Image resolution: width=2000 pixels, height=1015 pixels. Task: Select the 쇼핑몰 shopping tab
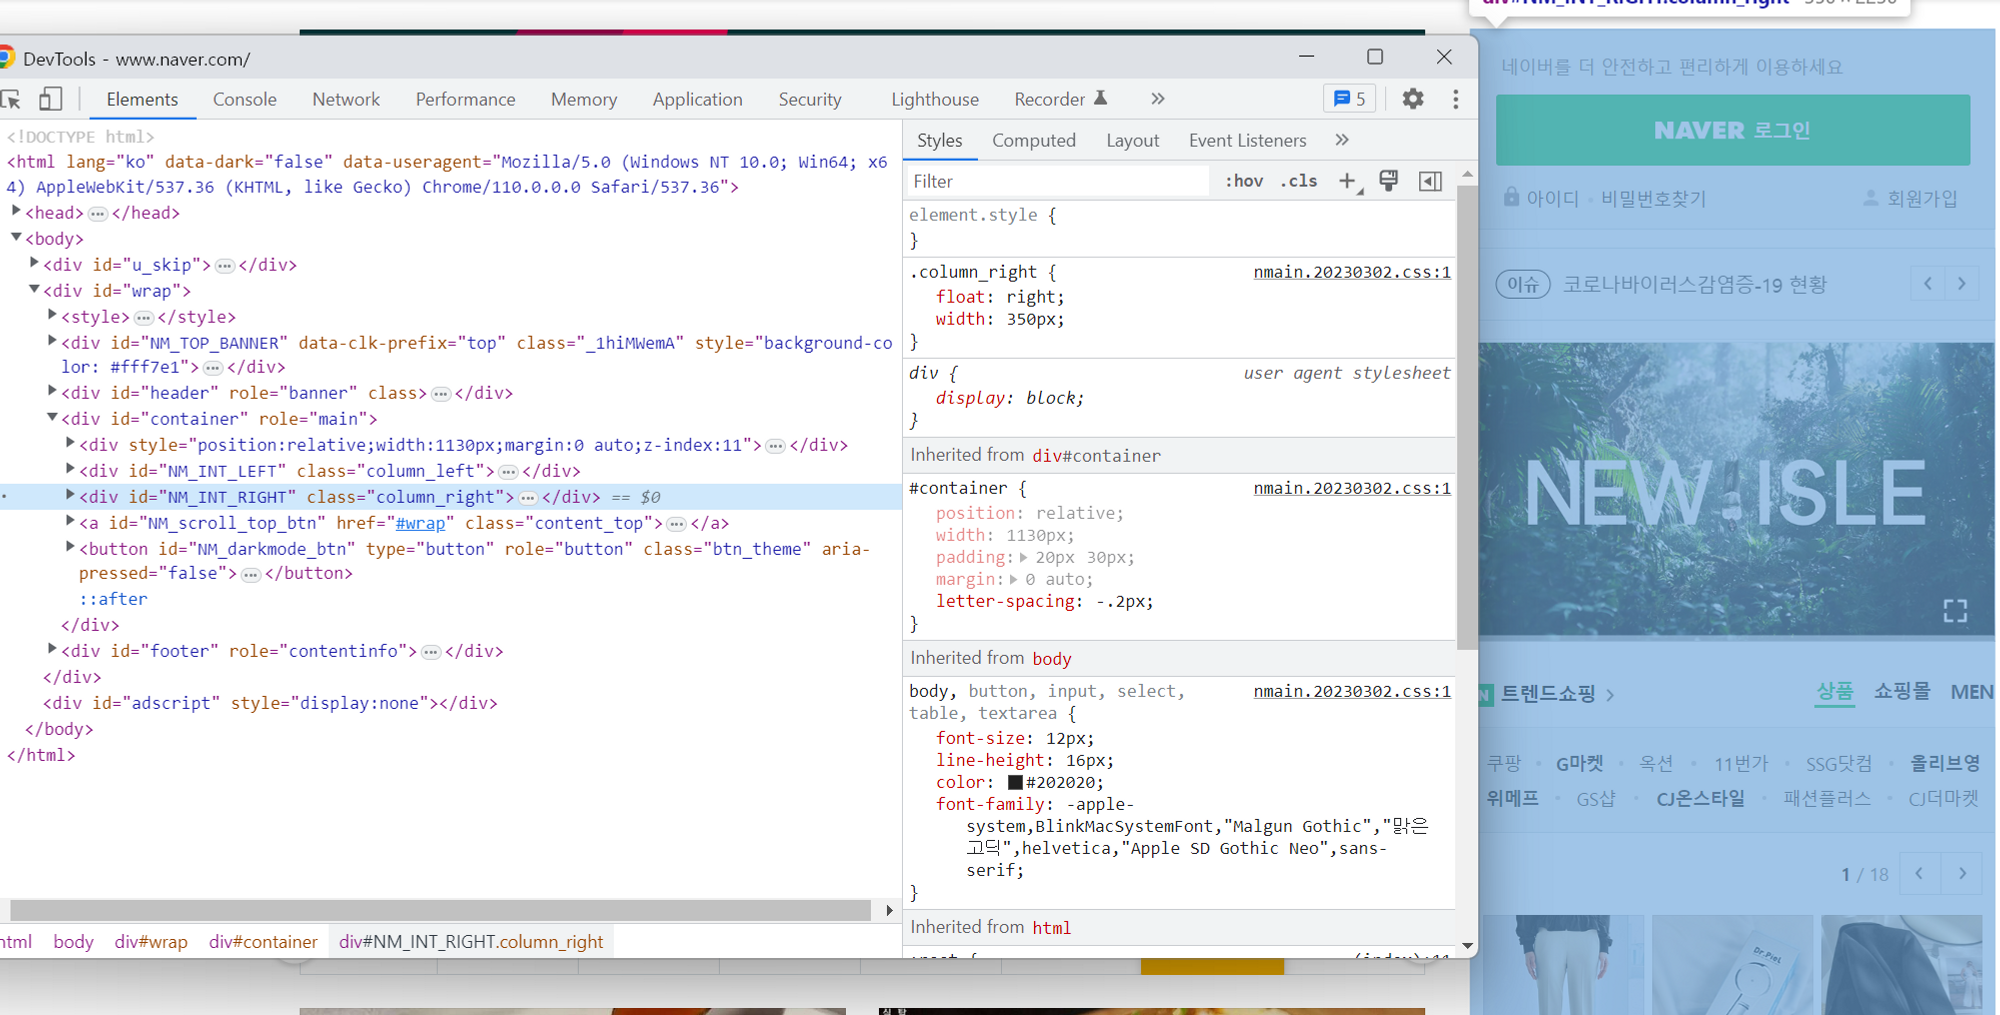click(1901, 692)
